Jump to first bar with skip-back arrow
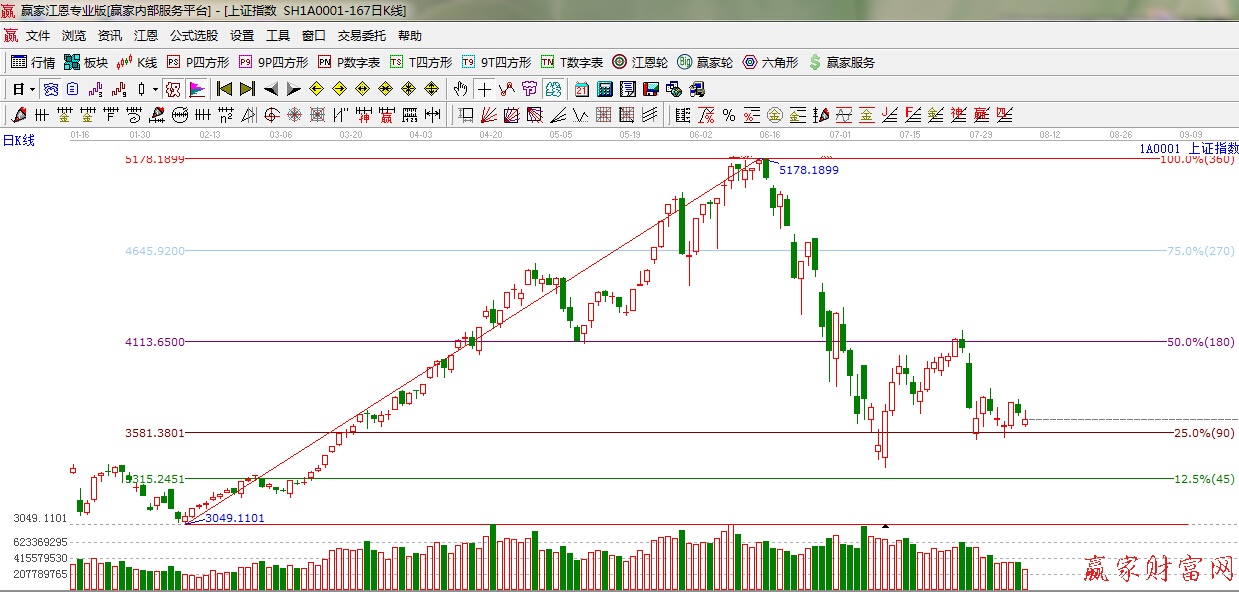This screenshot has width=1239, height=593. pyautogui.click(x=224, y=89)
